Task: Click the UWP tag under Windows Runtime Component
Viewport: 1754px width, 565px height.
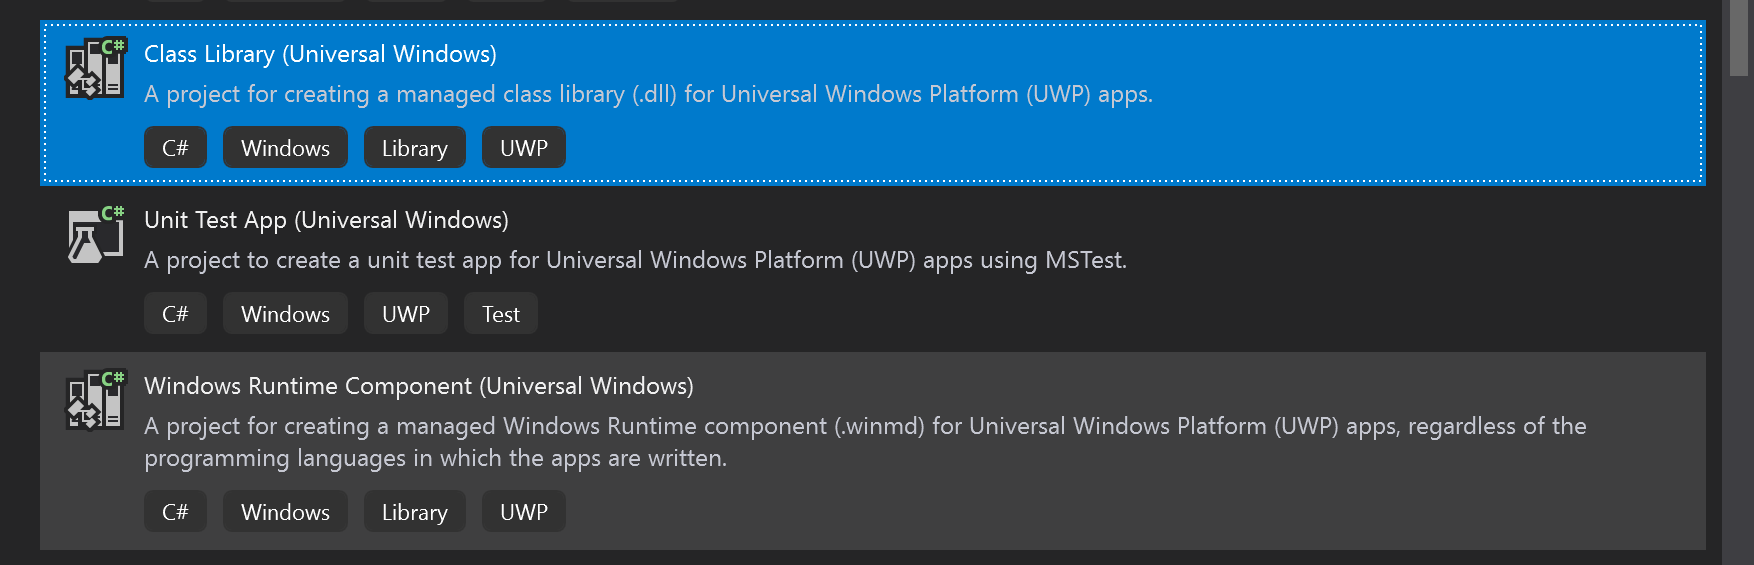Action: [x=524, y=512]
